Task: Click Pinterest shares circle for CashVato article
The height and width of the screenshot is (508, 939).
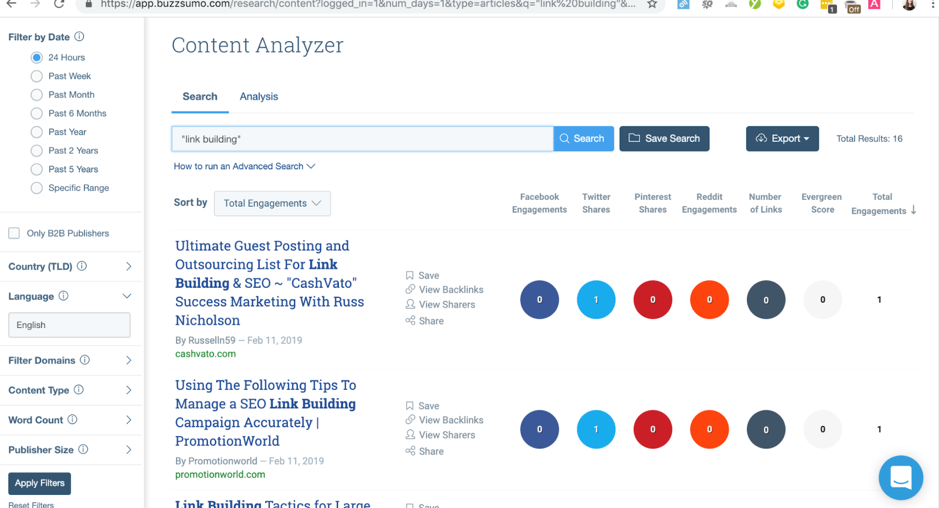Action: [x=653, y=300]
